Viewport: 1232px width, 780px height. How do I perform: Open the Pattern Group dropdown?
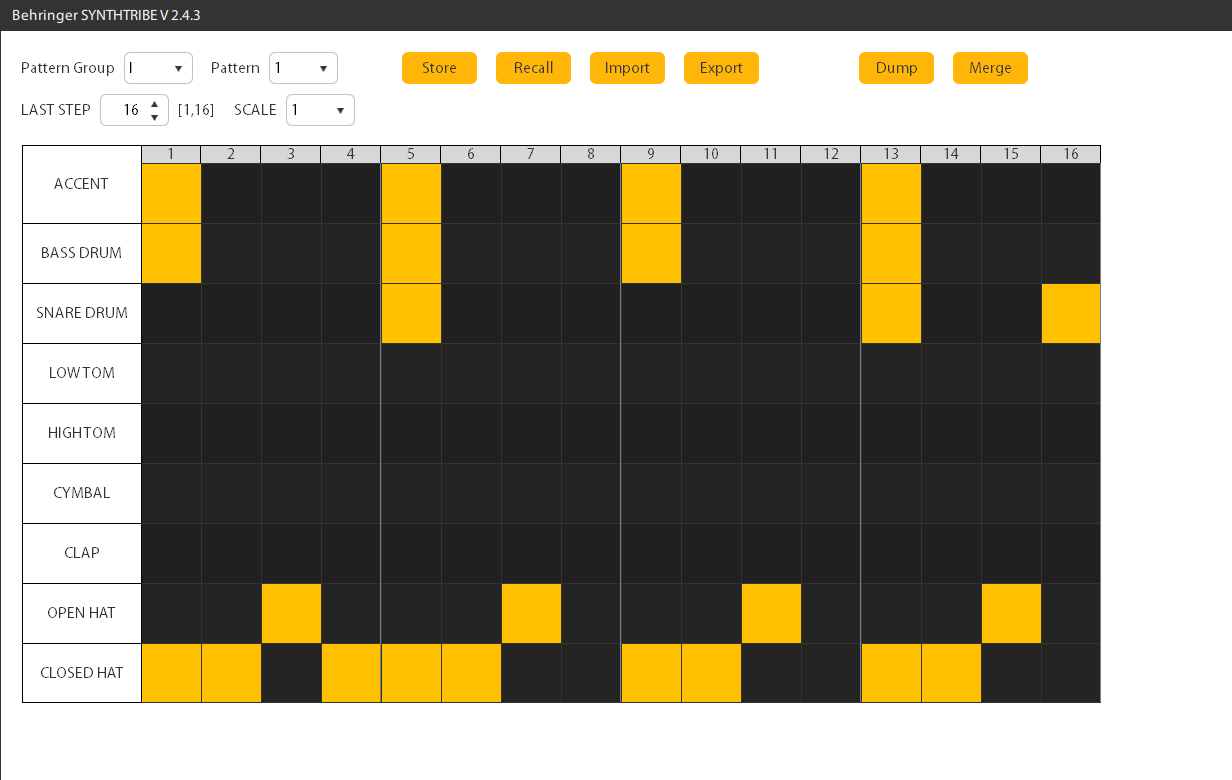158,68
